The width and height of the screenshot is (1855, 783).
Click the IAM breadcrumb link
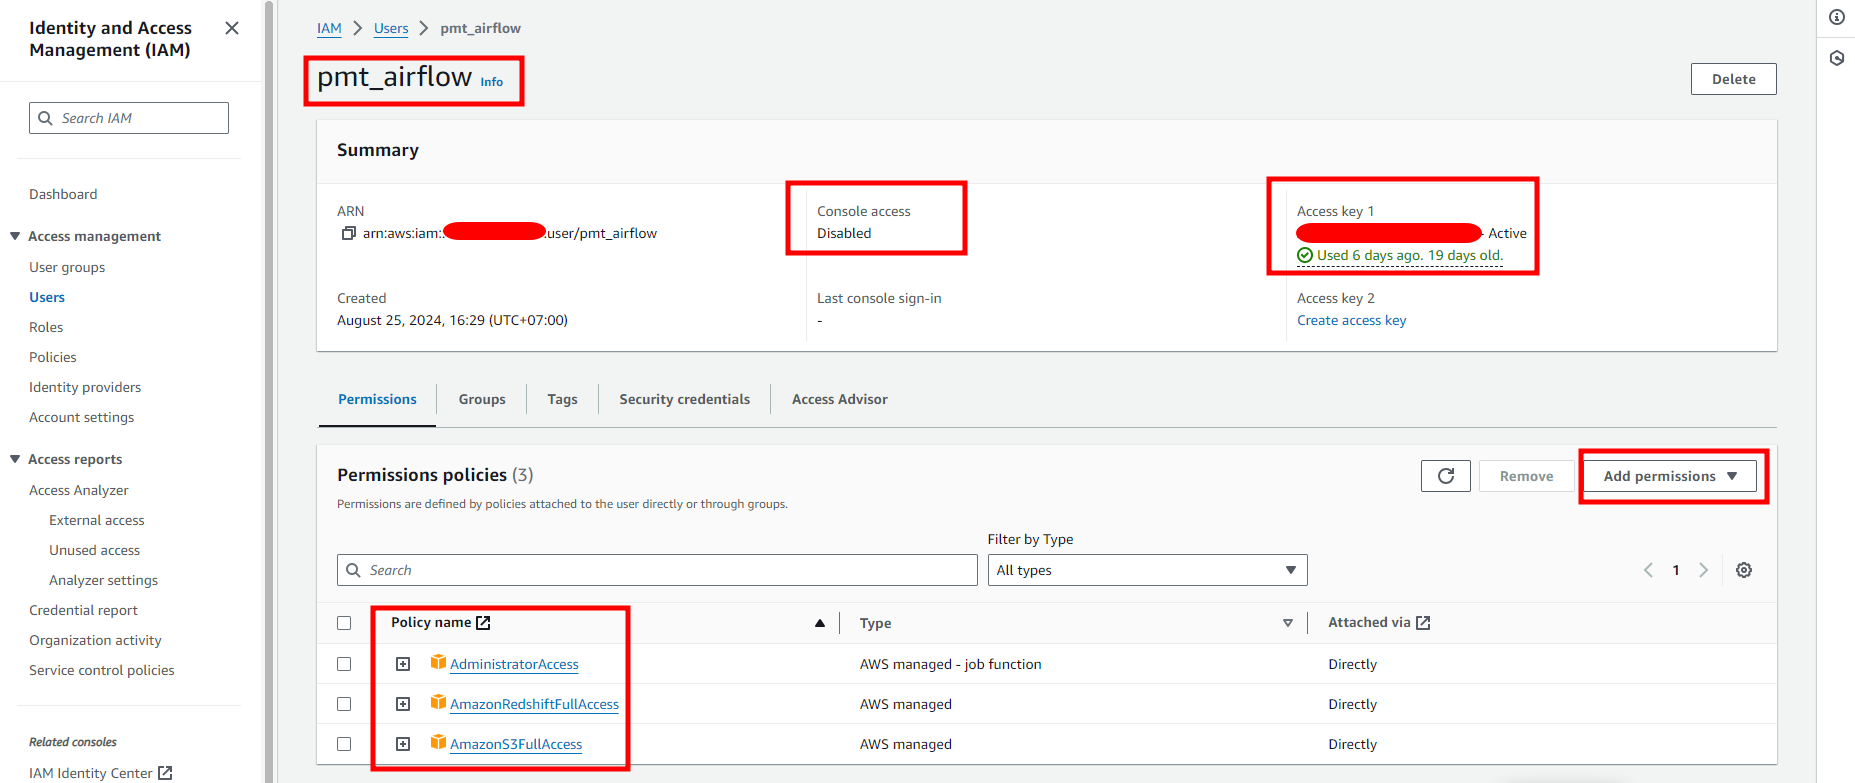click(x=329, y=28)
